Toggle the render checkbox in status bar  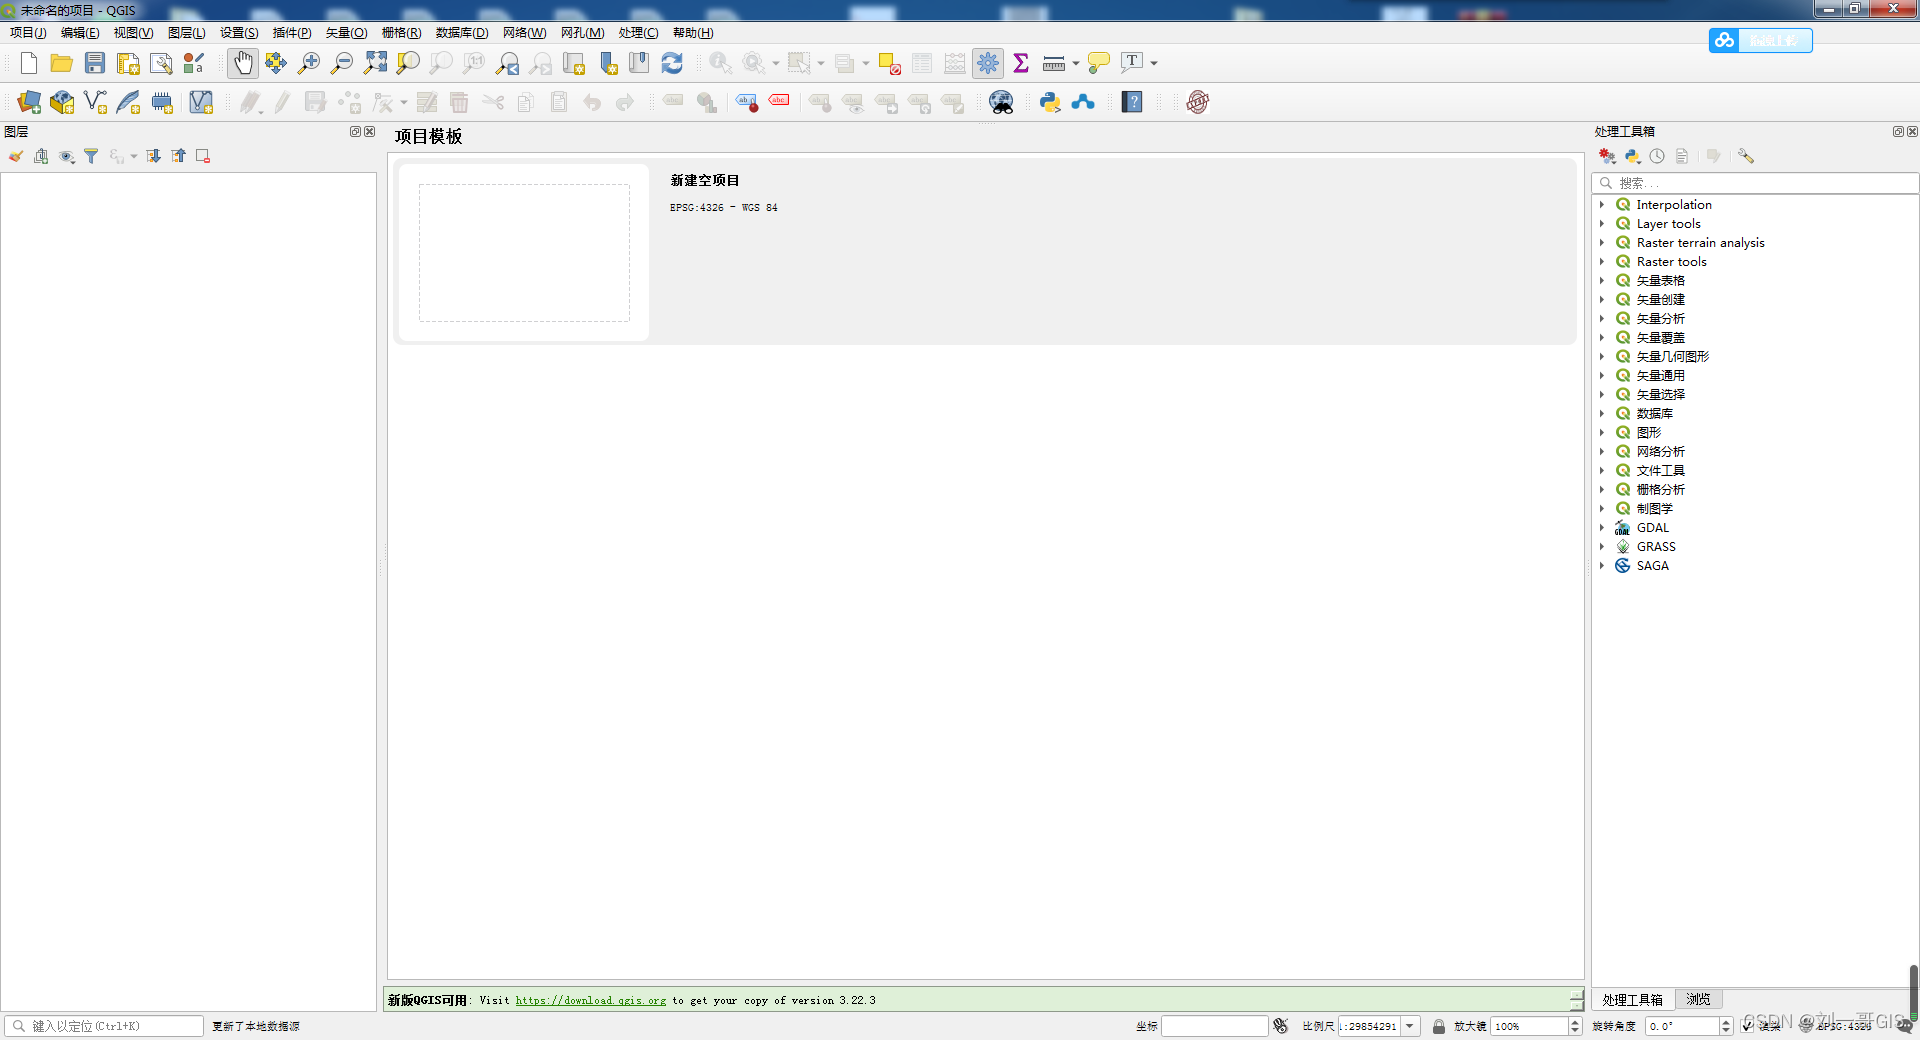pyautogui.click(x=1747, y=1026)
